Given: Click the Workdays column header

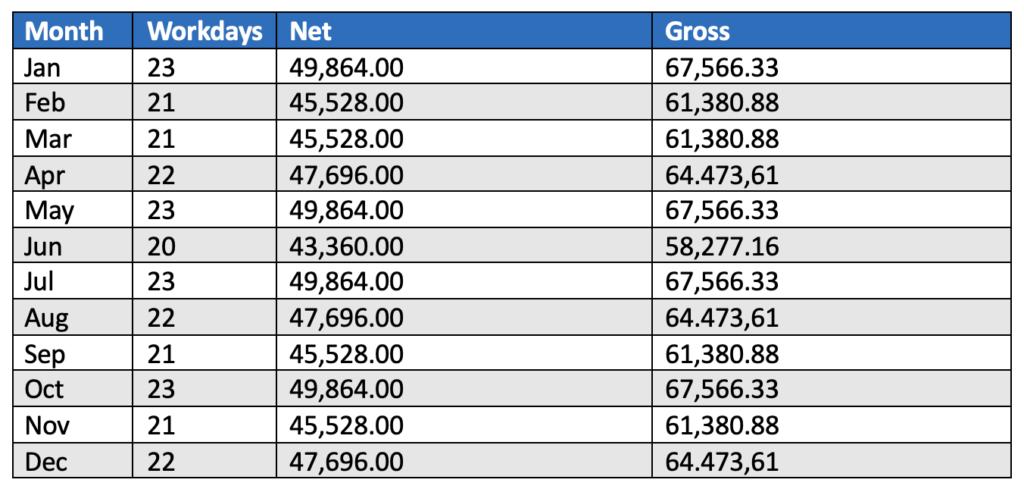Looking at the screenshot, I should coord(205,31).
